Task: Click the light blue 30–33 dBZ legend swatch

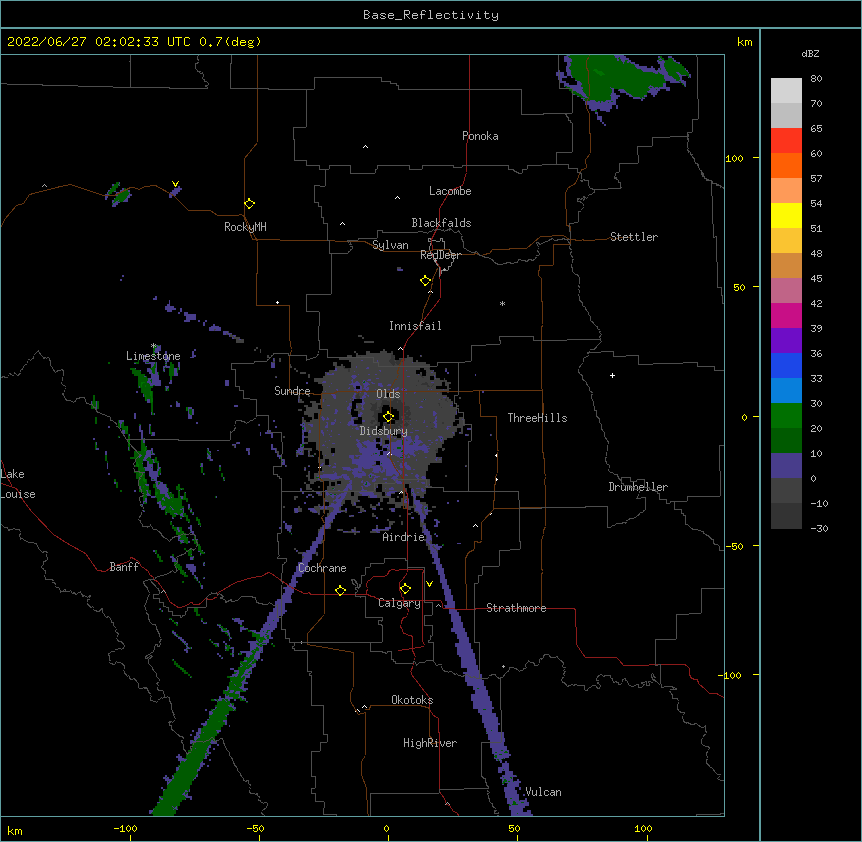Action: tap(786, 391)
